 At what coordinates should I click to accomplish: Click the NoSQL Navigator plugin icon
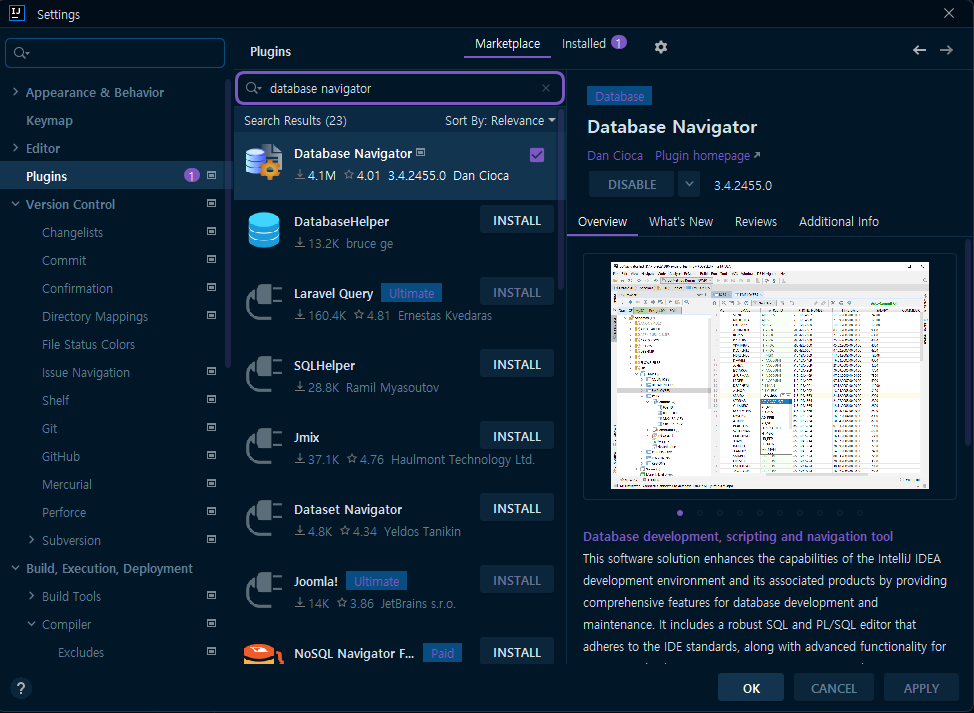pyautogui.click(x=264, y=654)
